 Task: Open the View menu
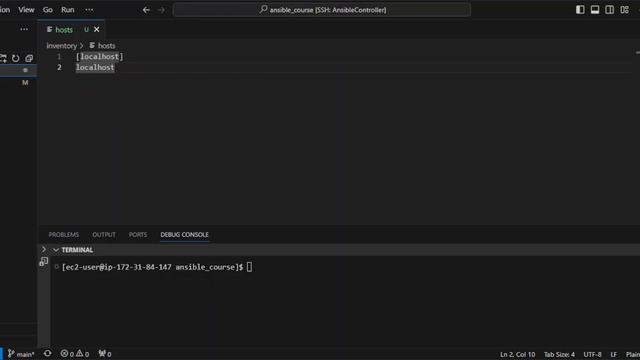26,10
